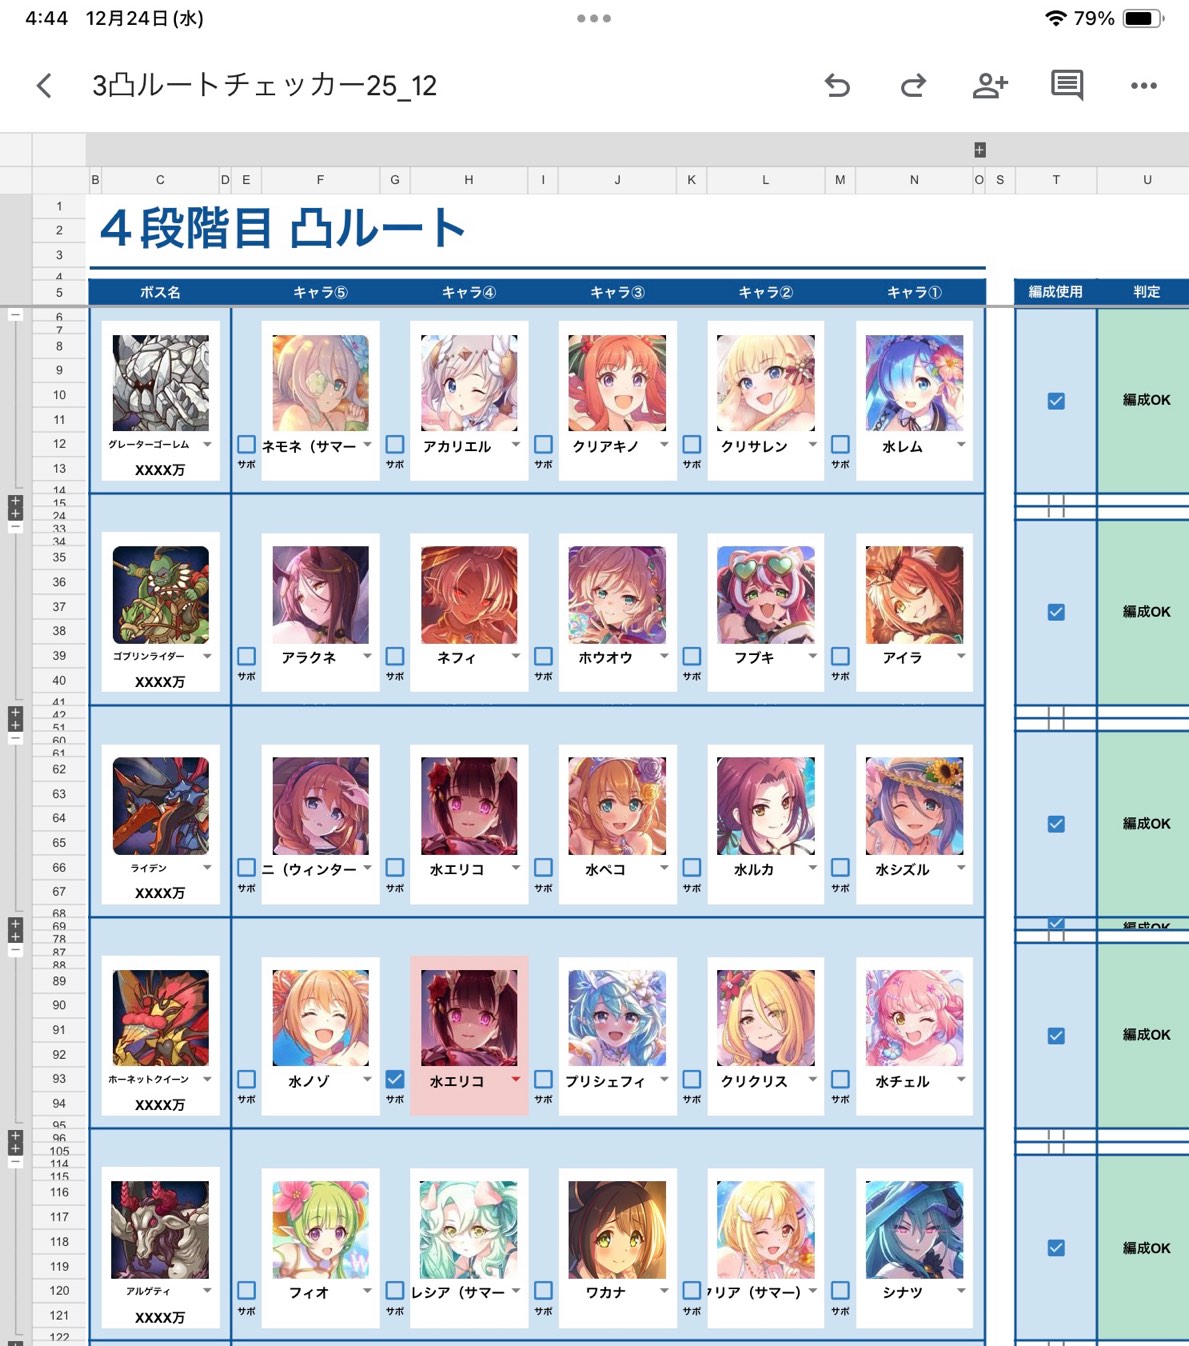1189x1346 pixels.
Task: Open the share and add people icon
Action: tap(989, 86)
